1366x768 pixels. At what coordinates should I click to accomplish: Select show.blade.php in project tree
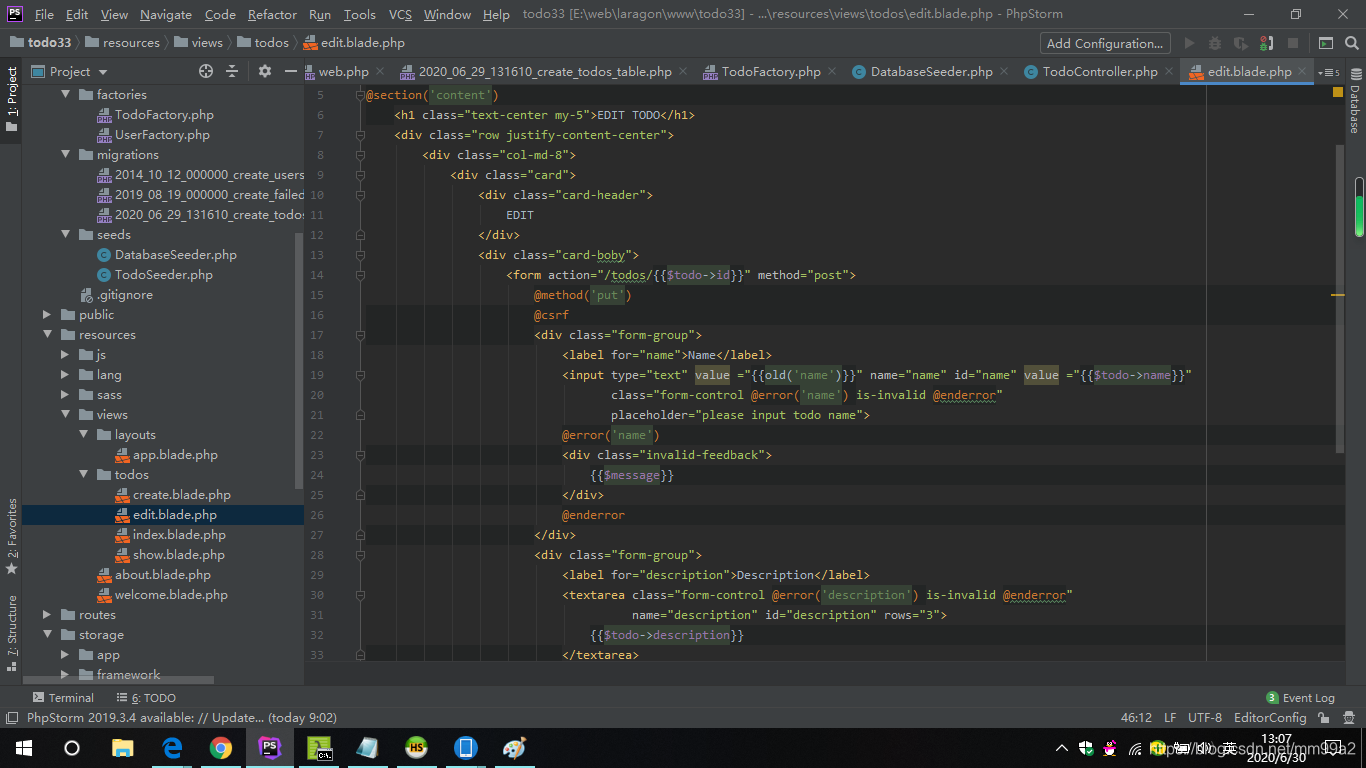pyautogui.click(x=178, y=555)
